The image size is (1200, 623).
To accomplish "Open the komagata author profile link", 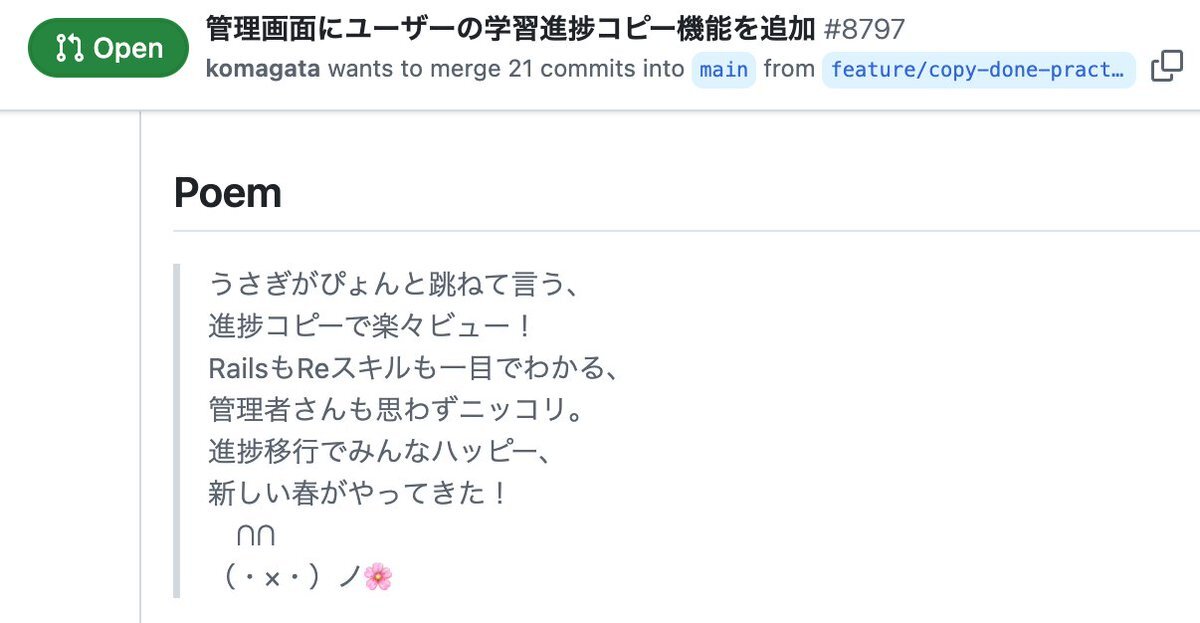I will point(263,69).
